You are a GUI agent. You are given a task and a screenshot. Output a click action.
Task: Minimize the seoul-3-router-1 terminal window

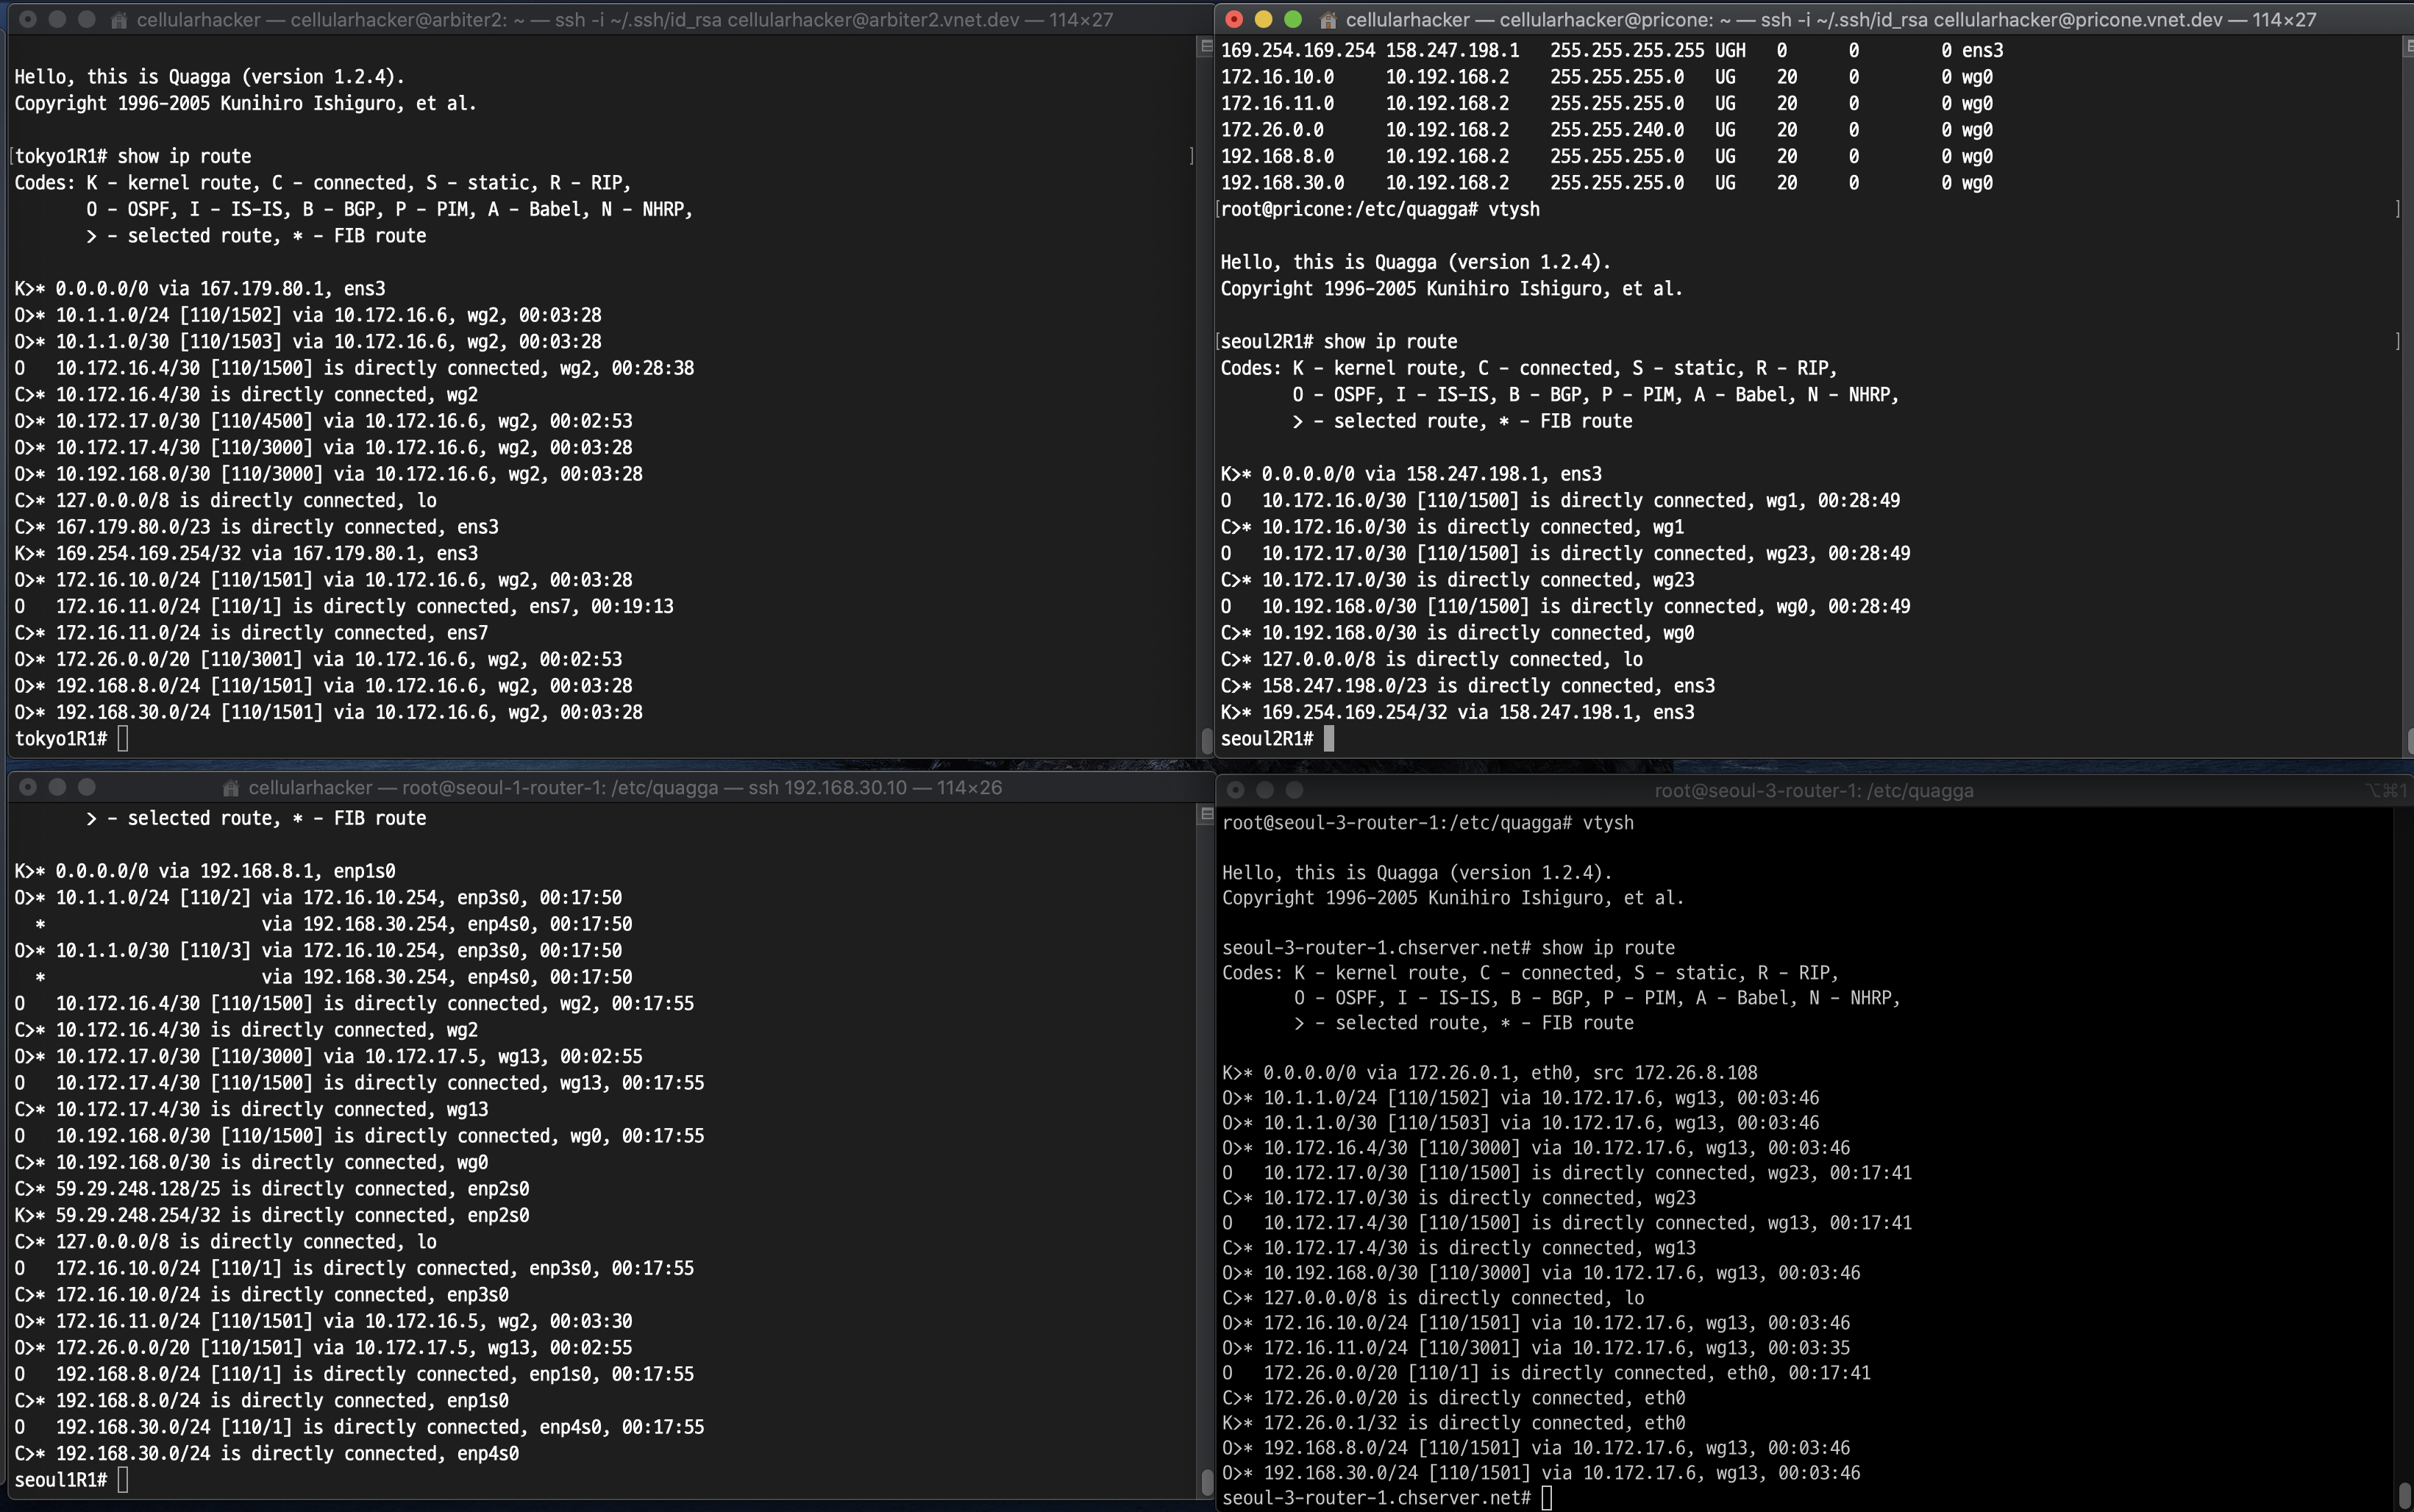coord(1265,790)
